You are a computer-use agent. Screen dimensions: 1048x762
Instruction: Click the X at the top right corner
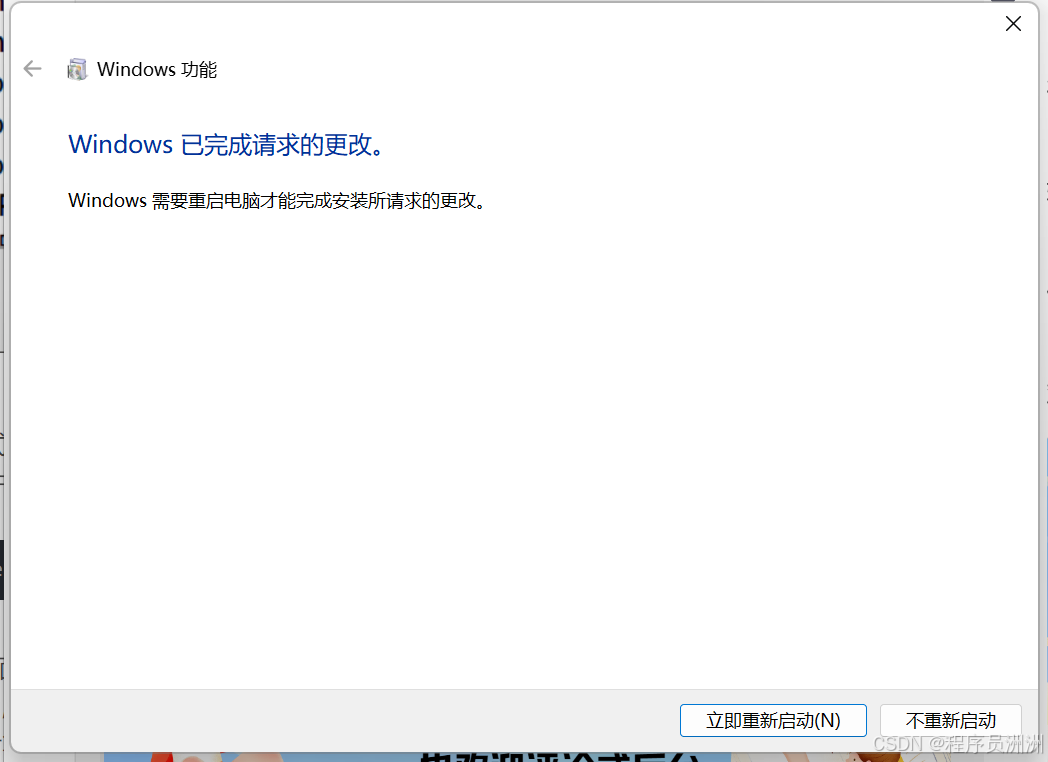tap(1013, 23)
